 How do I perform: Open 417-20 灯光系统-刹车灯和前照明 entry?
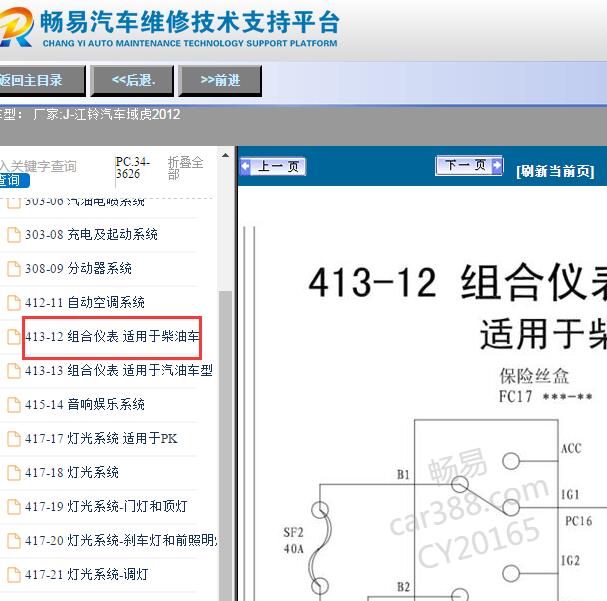click(121, 541)
